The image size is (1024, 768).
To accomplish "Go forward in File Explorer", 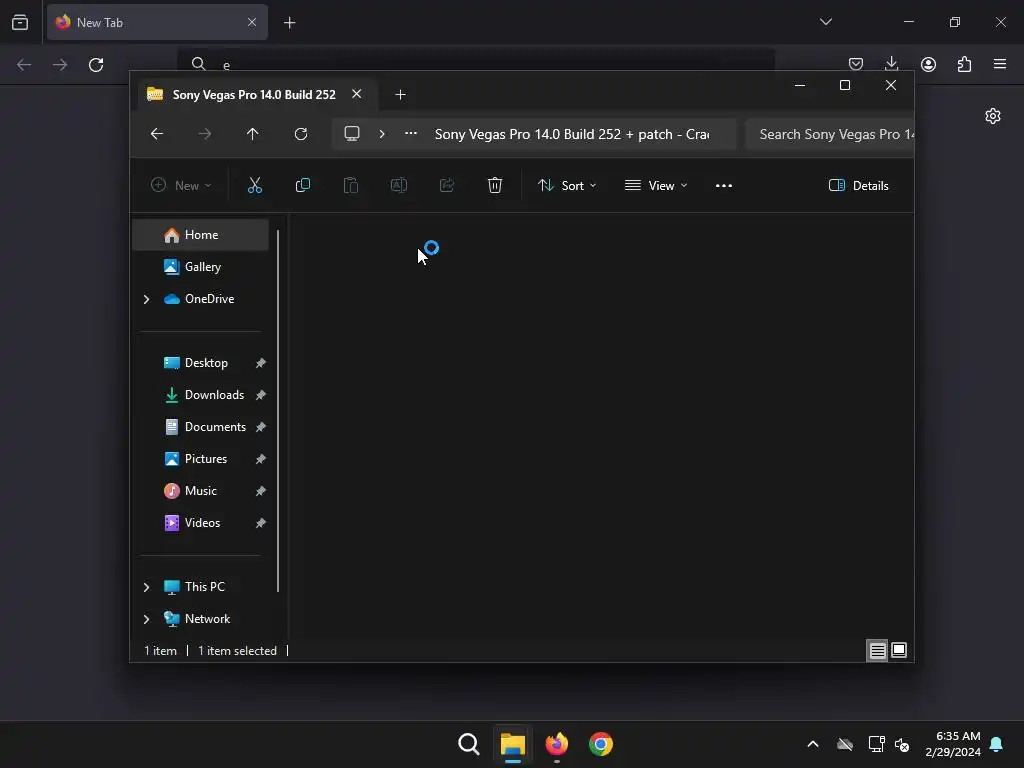I will coord(204,134).
